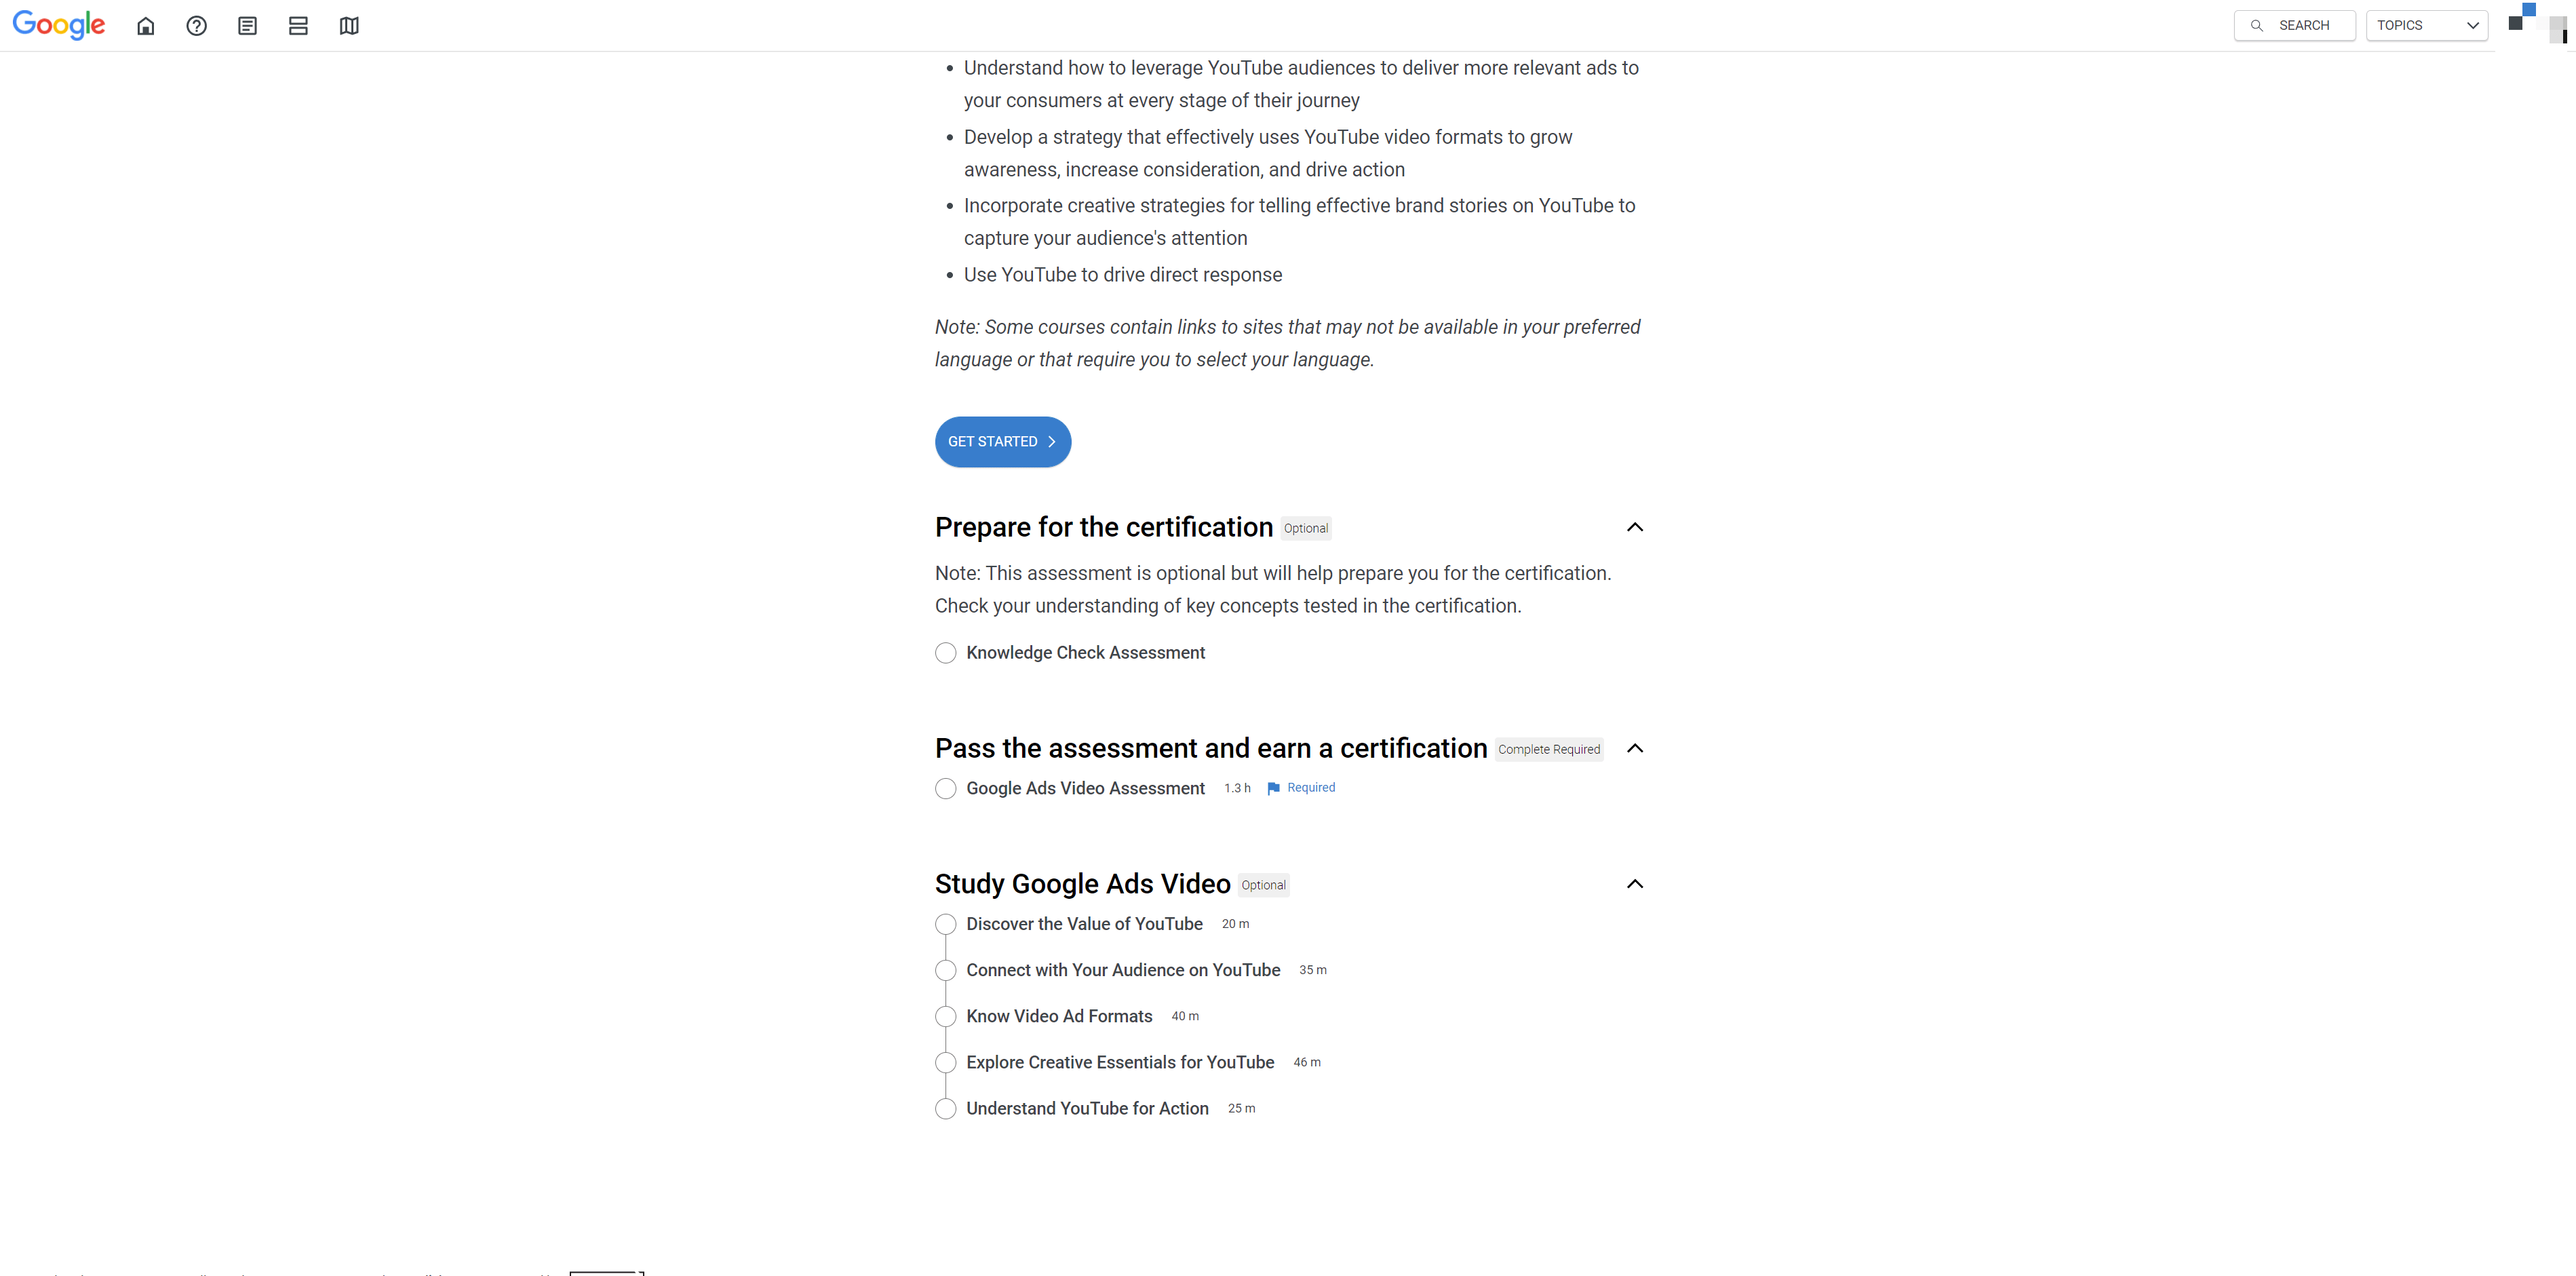Collapse the Prepare for the certification section
The image size is (2576, 1276).
(x=1637, y=527)
